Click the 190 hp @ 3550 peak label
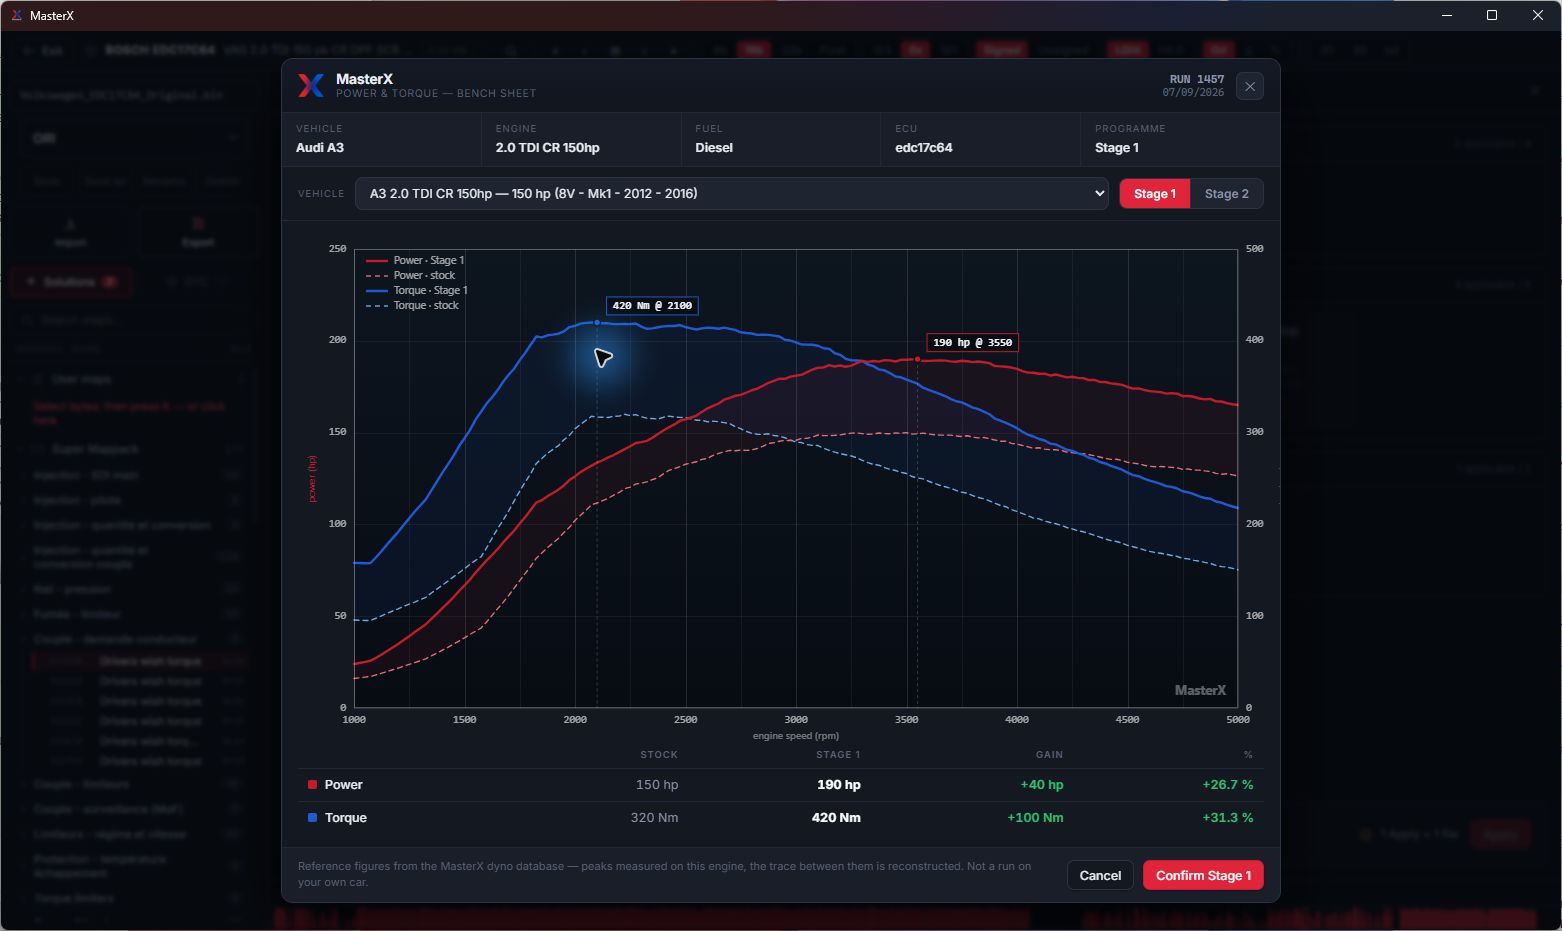Viewport: 1562px width, 931px height. [x=972, y=342]
